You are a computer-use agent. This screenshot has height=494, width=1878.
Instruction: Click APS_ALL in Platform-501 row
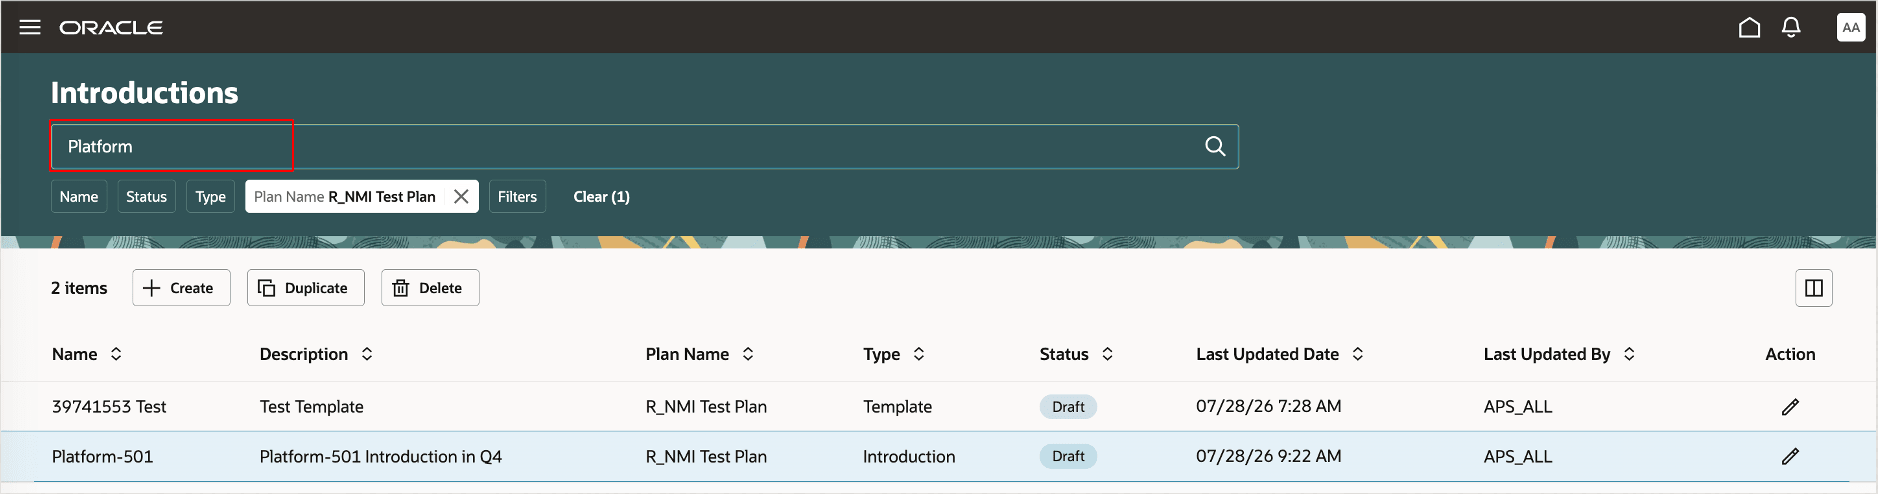[1518, 457]
